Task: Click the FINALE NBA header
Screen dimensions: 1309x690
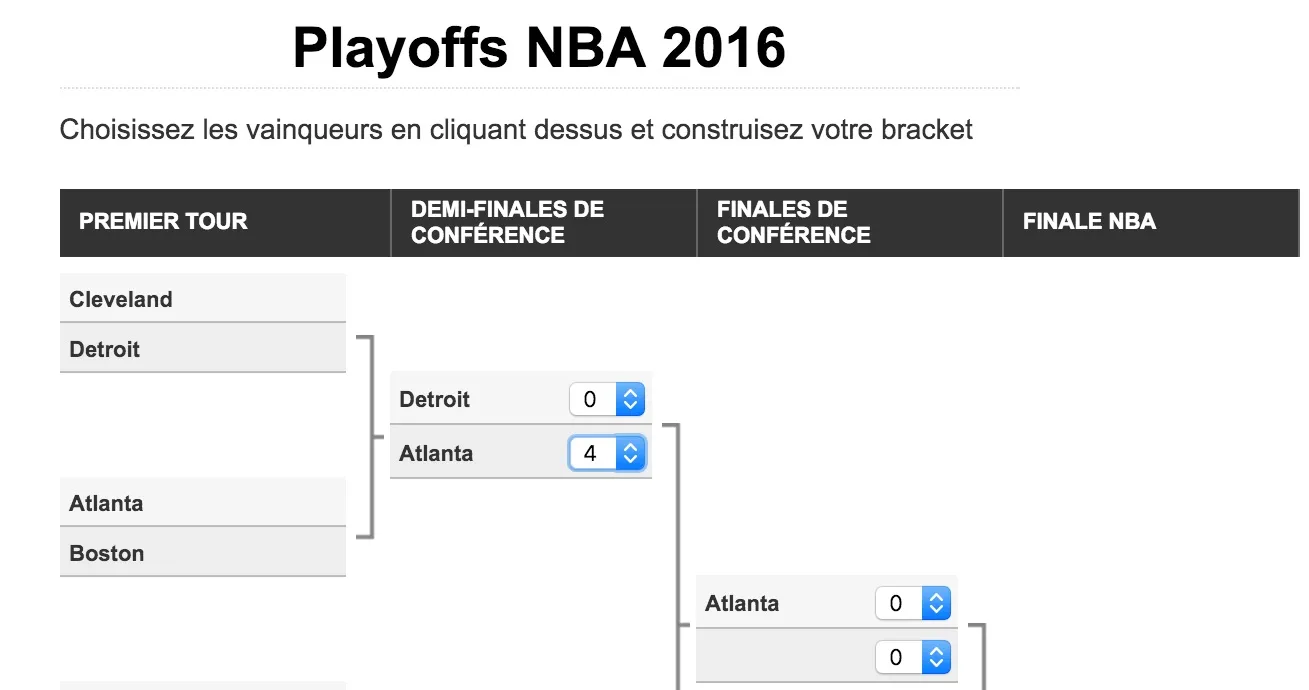Action: tap(1089, 222)
